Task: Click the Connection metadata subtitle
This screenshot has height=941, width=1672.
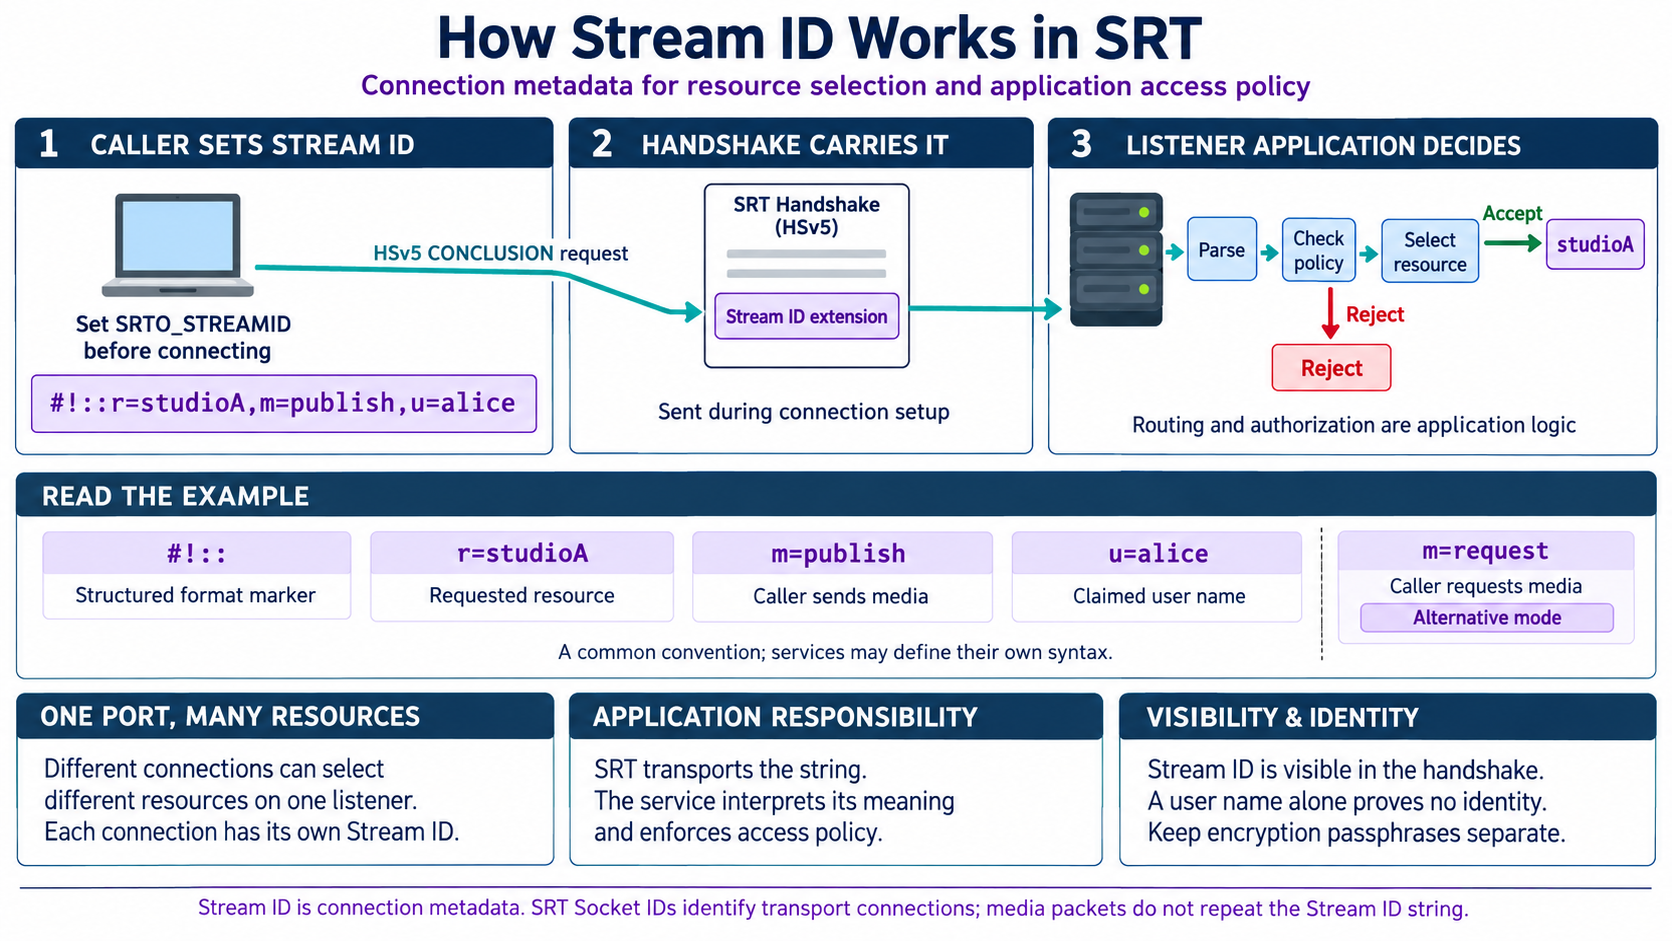Action: click(835, 86)
